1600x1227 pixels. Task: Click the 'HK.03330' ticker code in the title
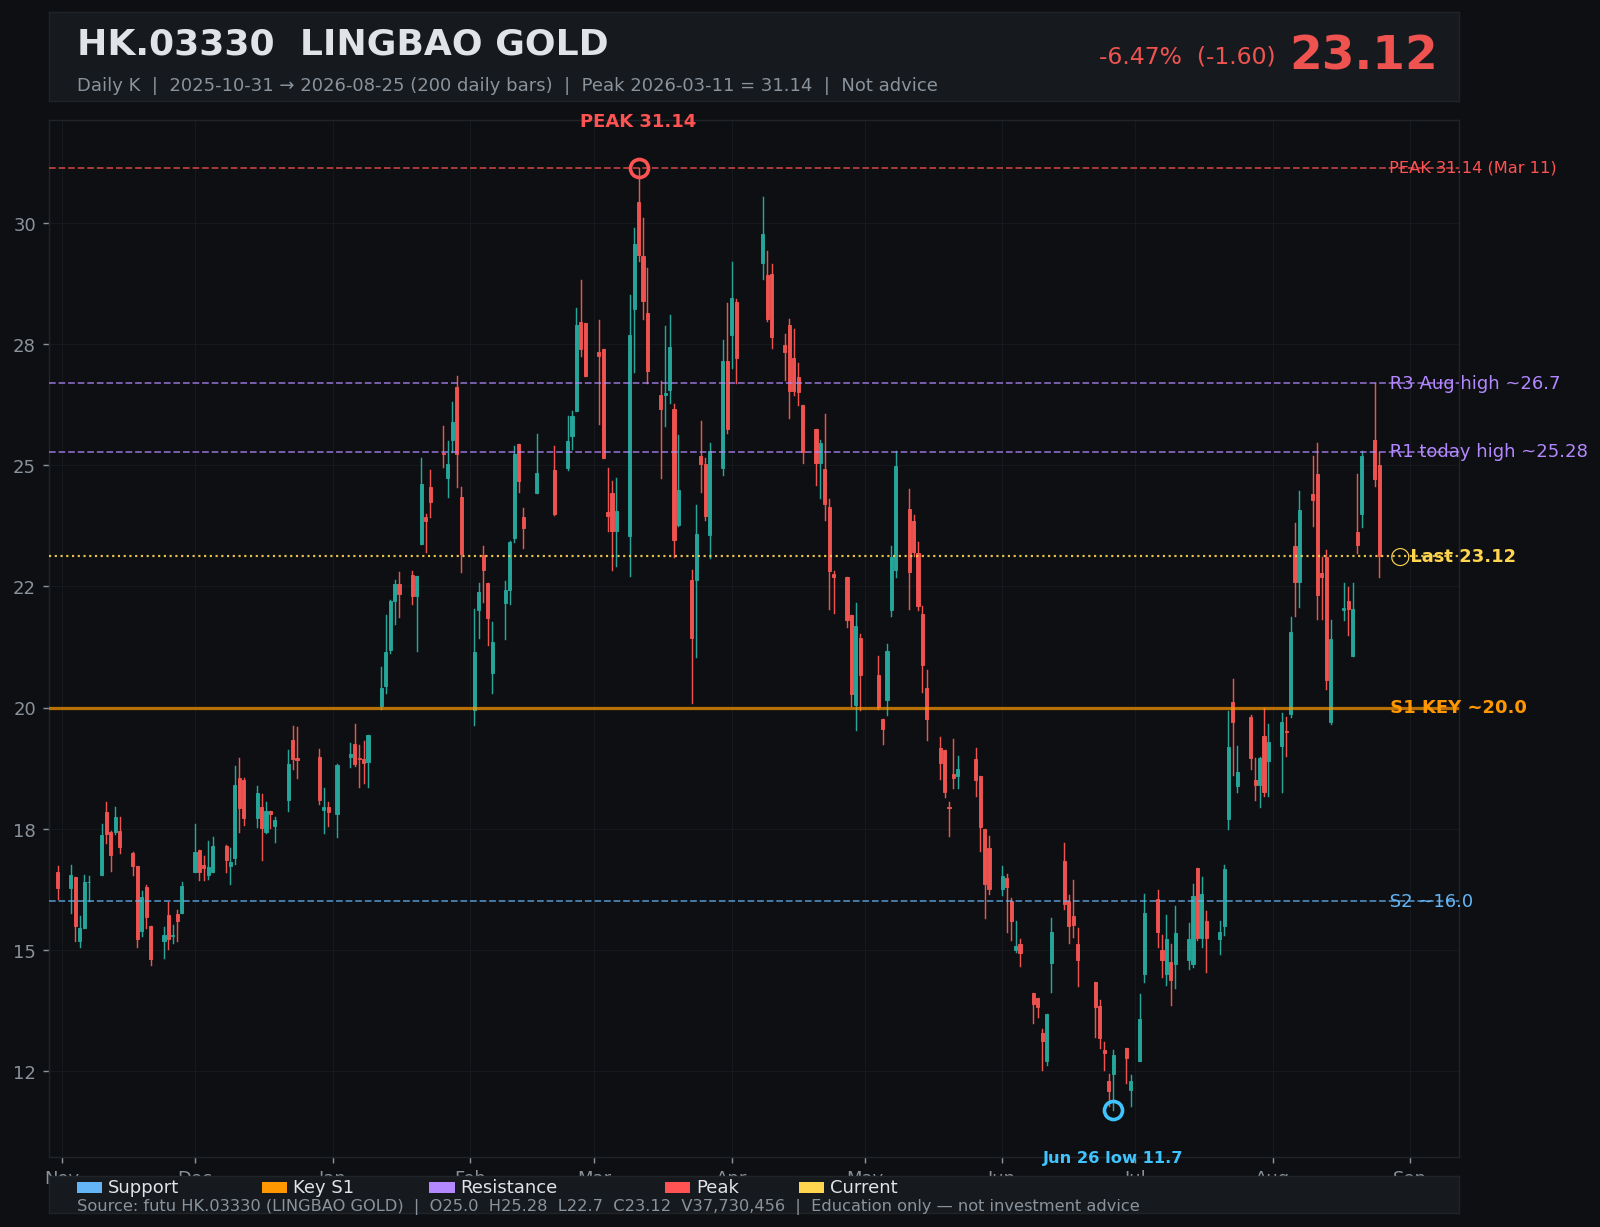[175, 44]
